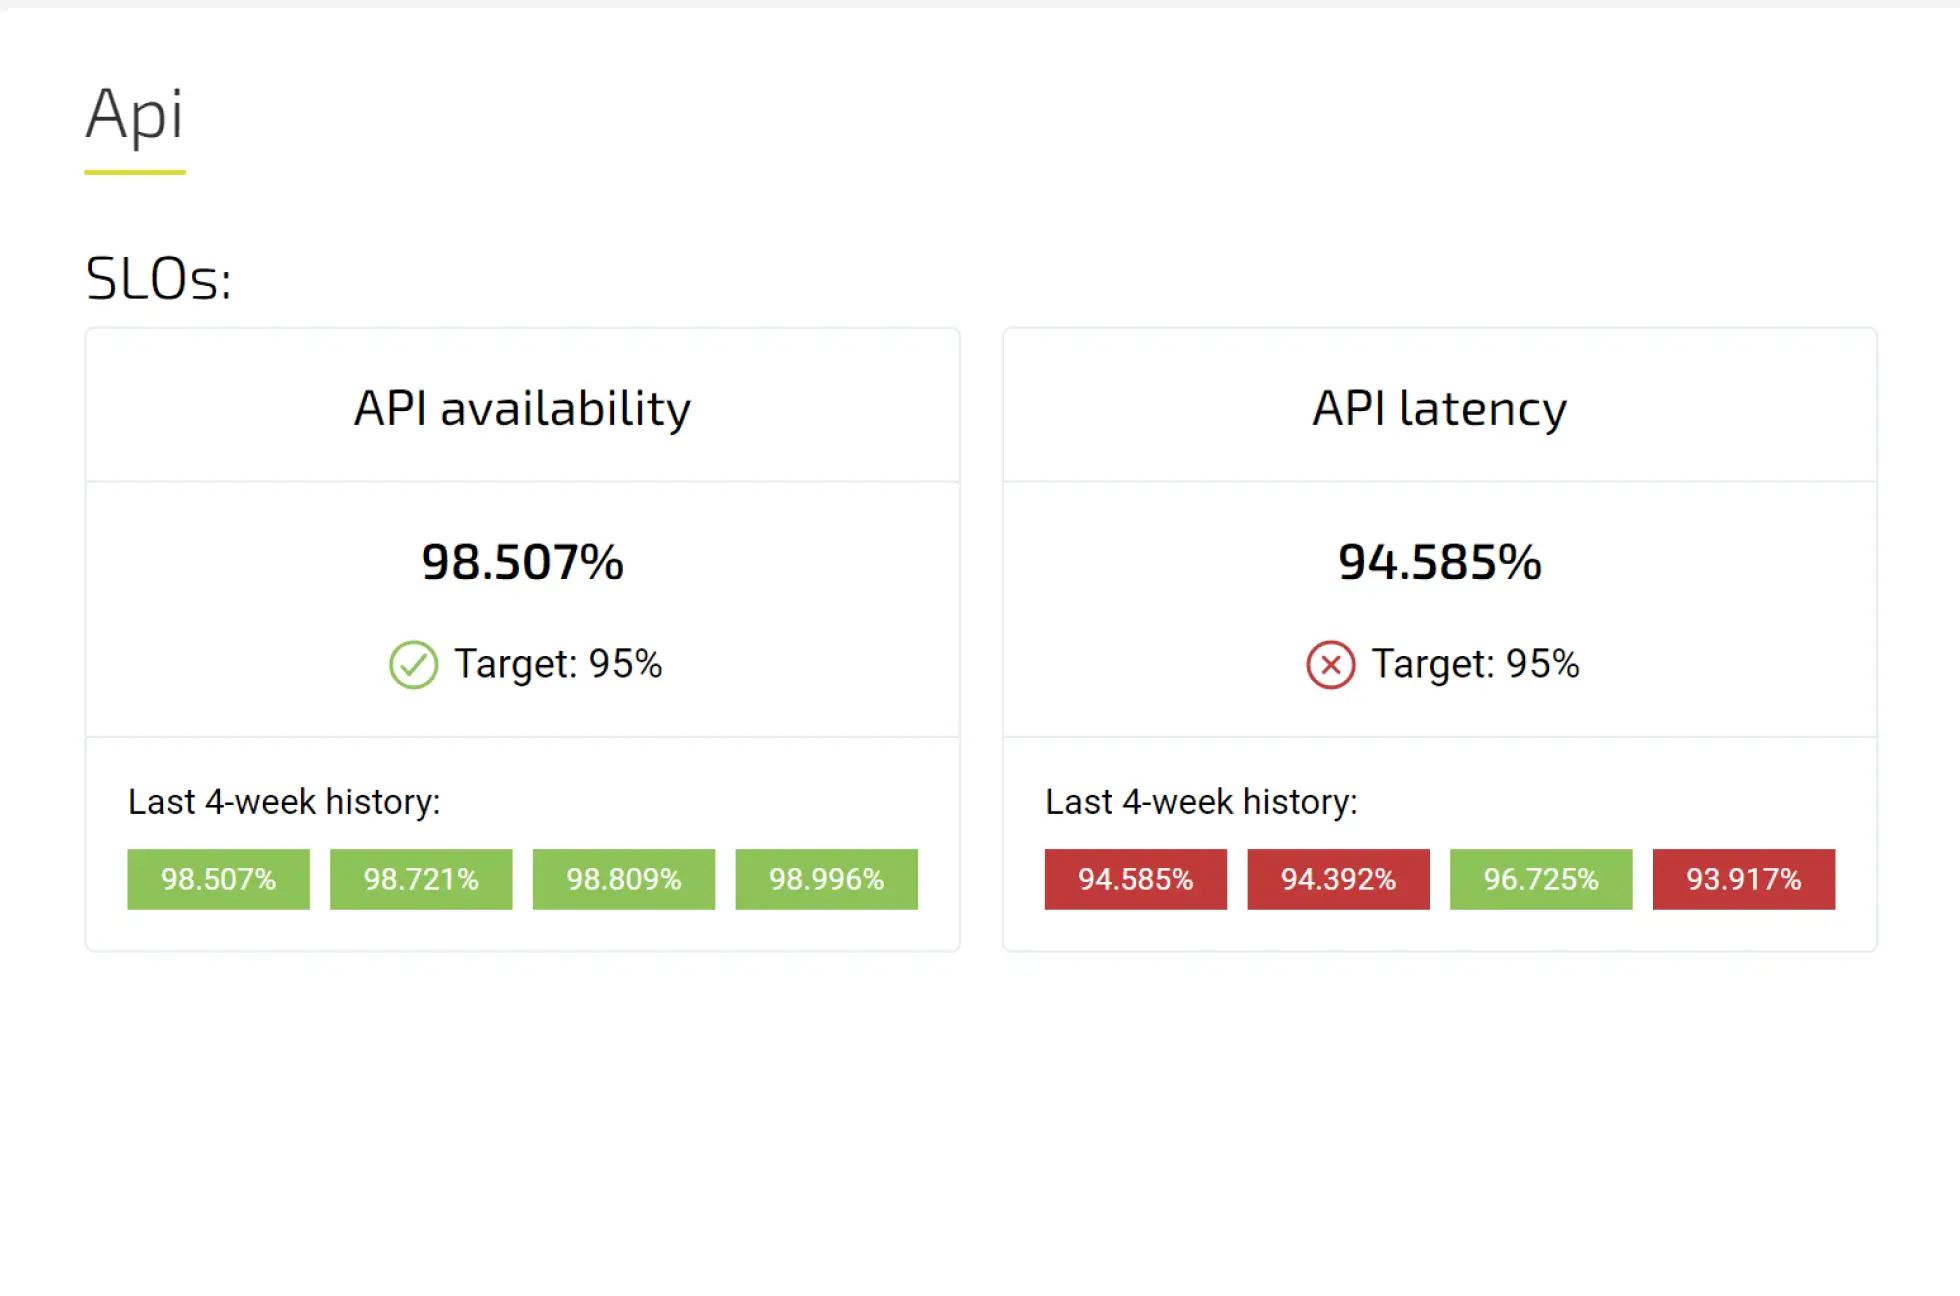Screen dimensions: 1960x1296
Task: Open the API availability card title
Action: [522, 408]
